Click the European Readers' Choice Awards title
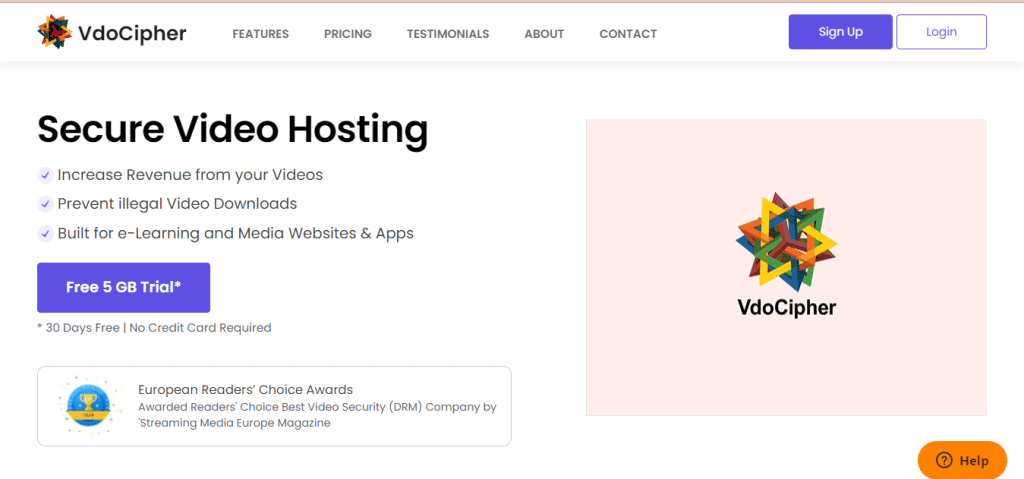This screenshot has width=1024, height=479. (x=245, y=389)
